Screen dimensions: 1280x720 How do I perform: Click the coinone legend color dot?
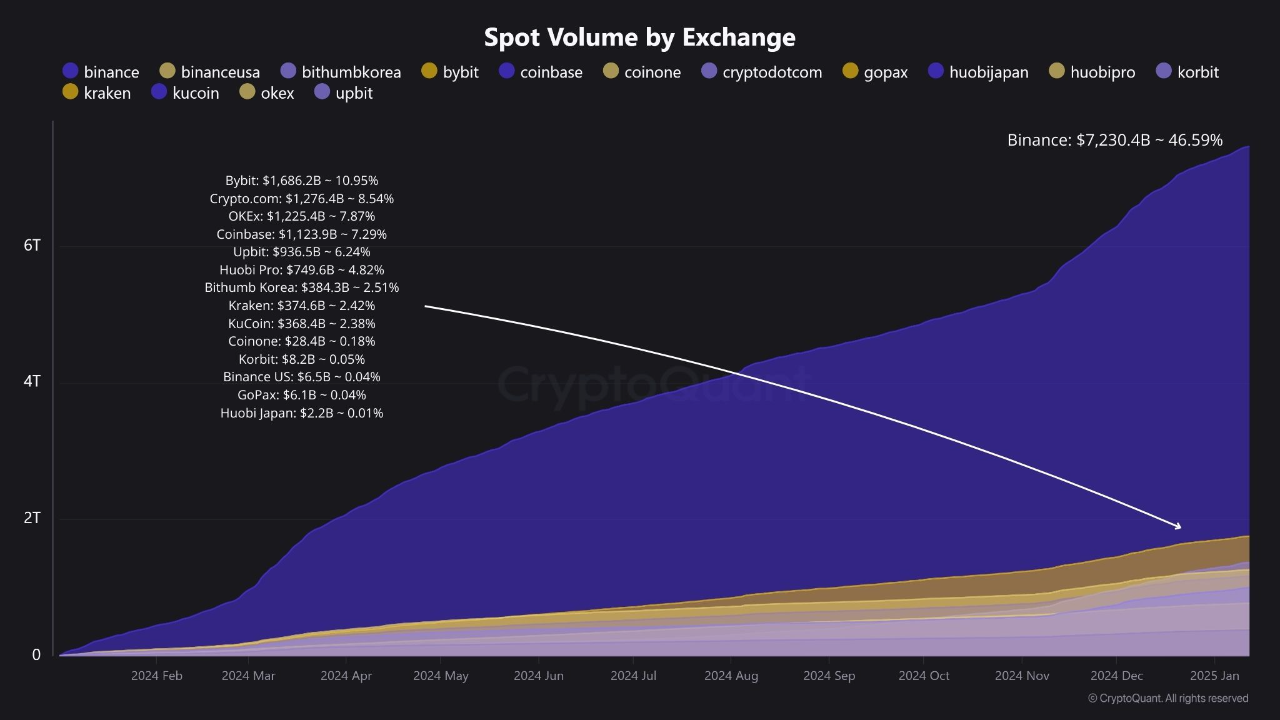pos(611,72)
